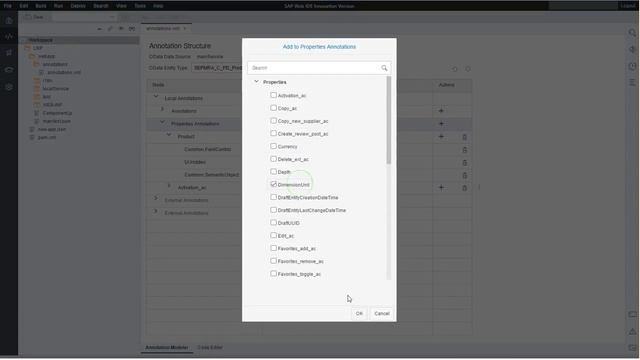640x360 pixels.
Task: Check Favorites_remove_ac property
Action: (273, 261)
